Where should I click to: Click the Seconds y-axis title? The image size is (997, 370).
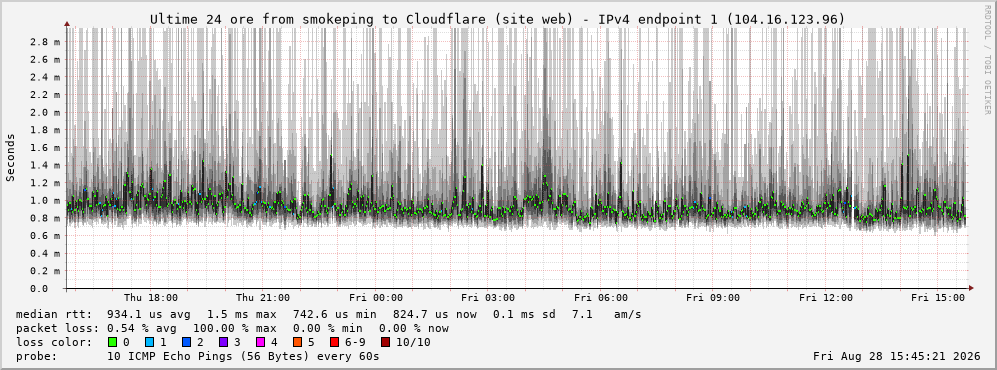click(x=10, y=158)
